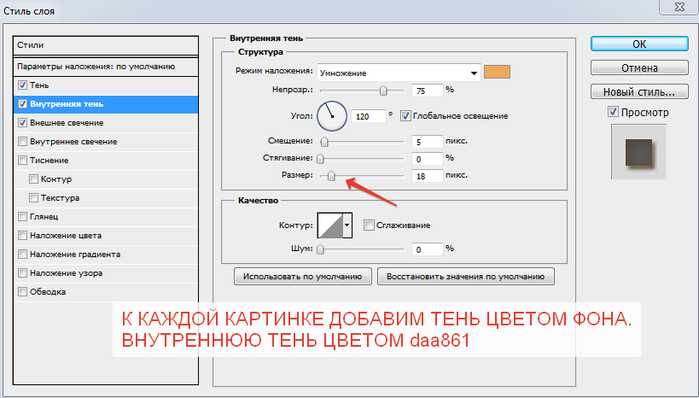This screenshot has width=699, height=398.
Task: Uncheck the Внутренняя тень checkbox
Action: [x=22, y=104]
